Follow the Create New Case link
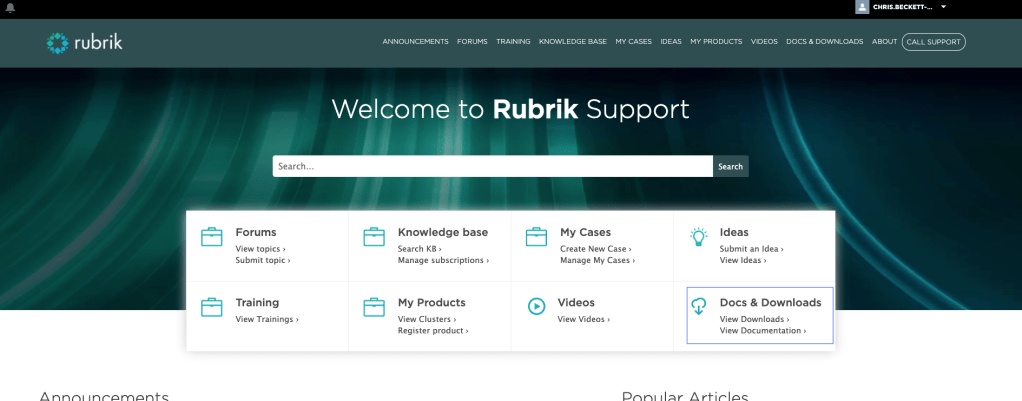The height and width of the screenshot is (401, 1022). click(595, 249)
